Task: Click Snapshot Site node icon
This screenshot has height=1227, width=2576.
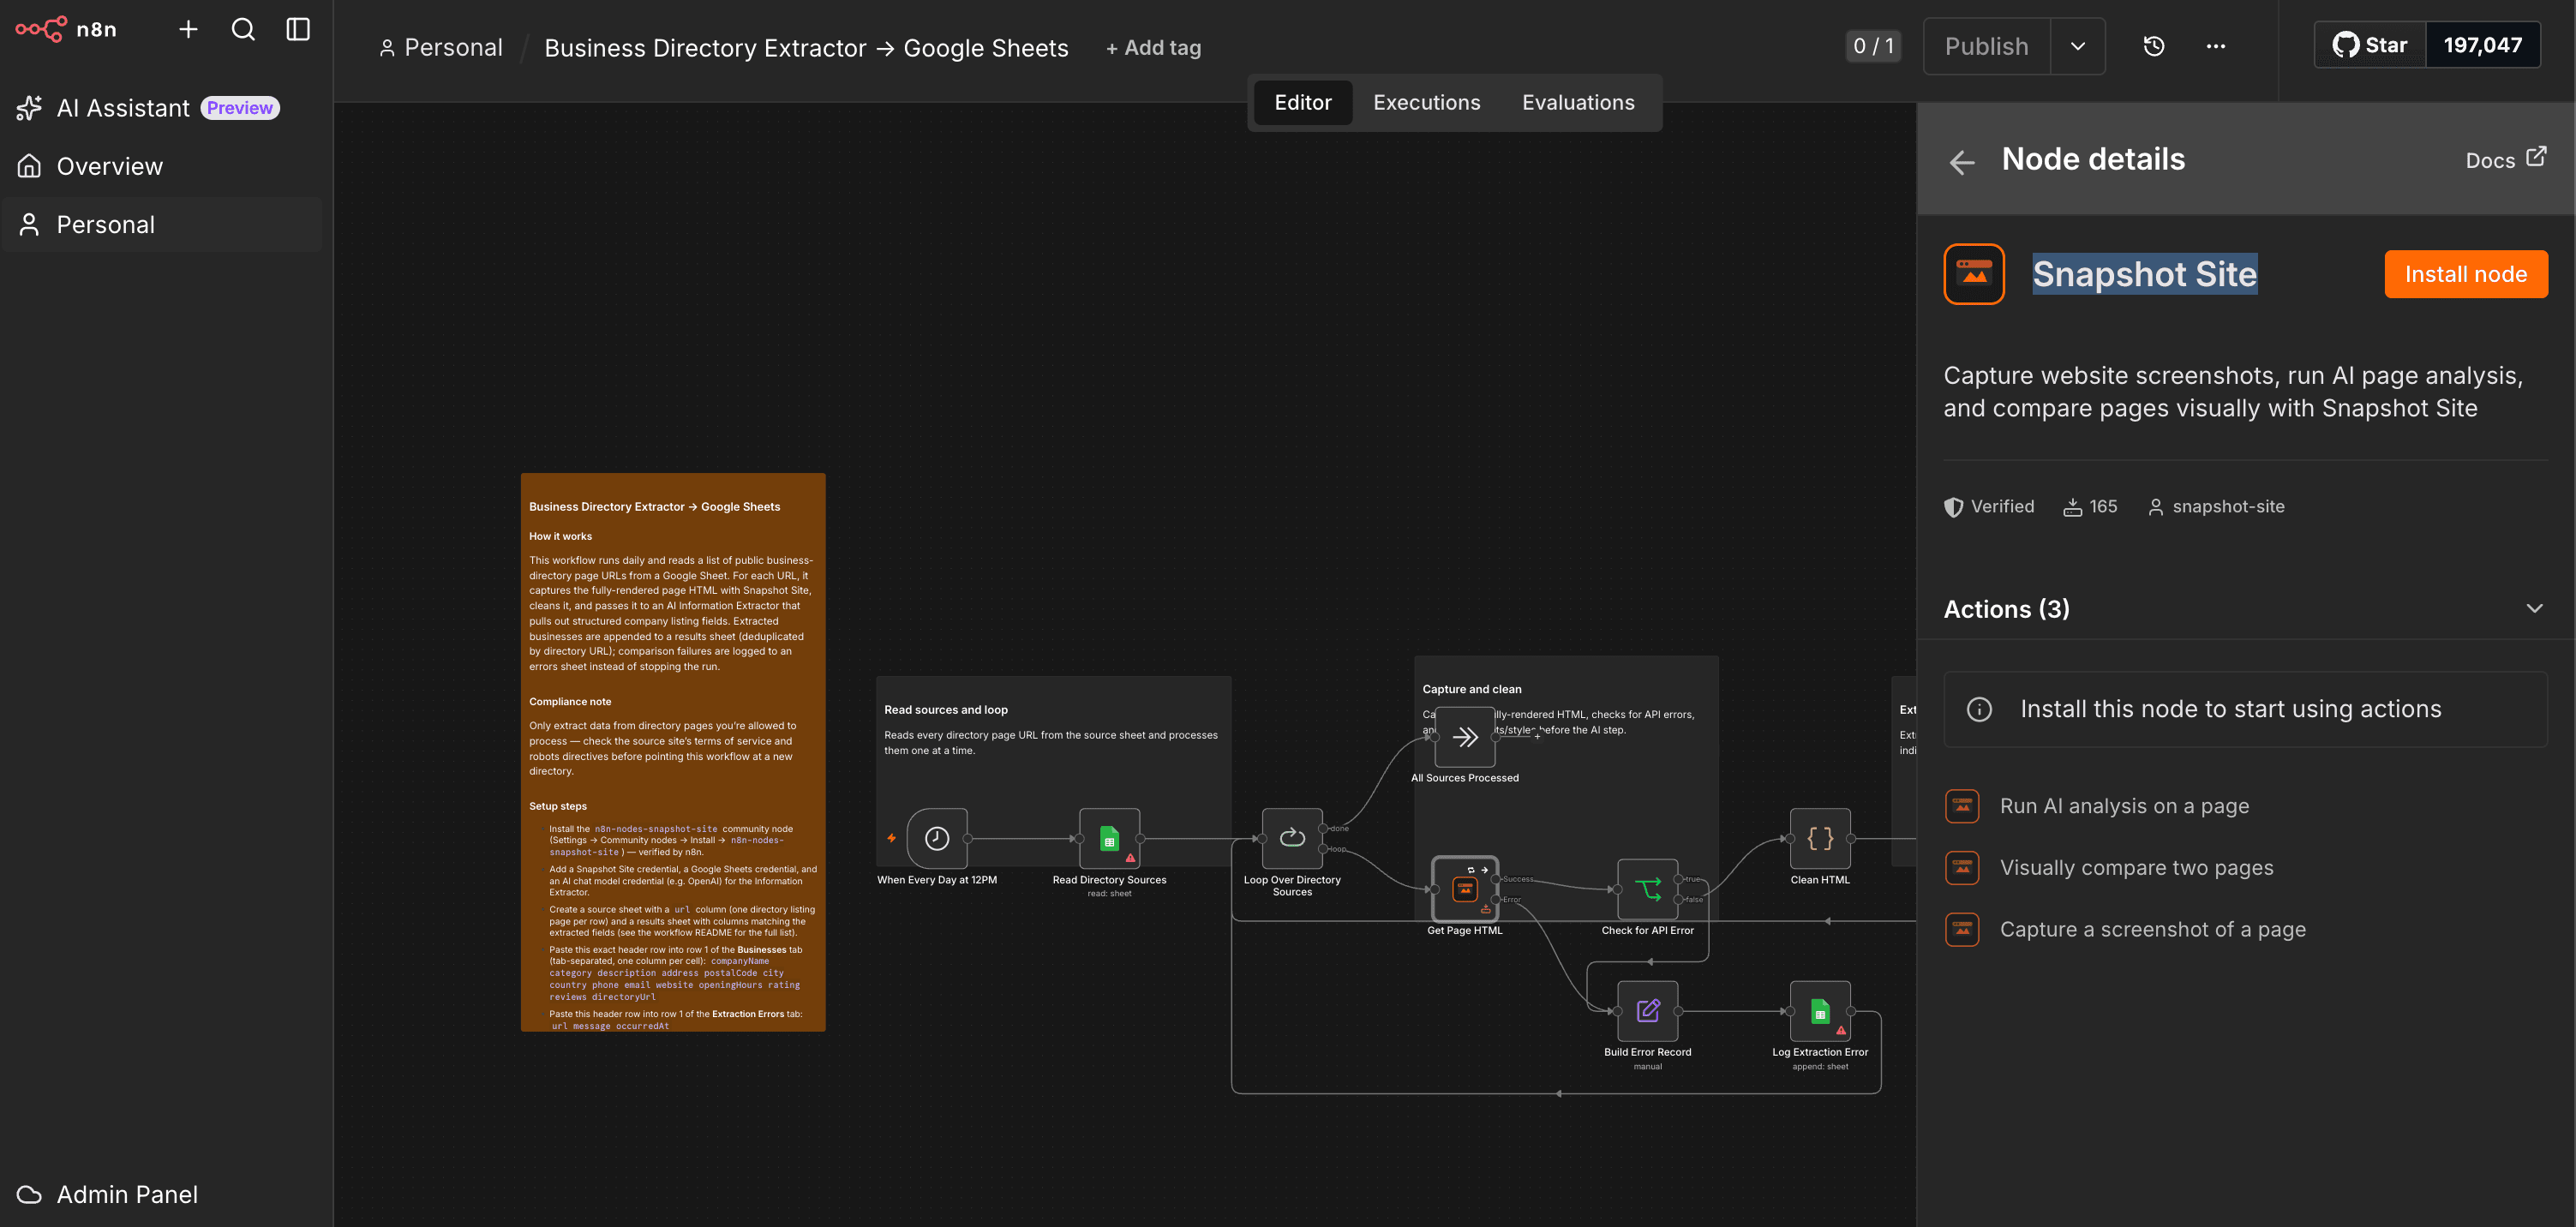Action: point(1973,274)
